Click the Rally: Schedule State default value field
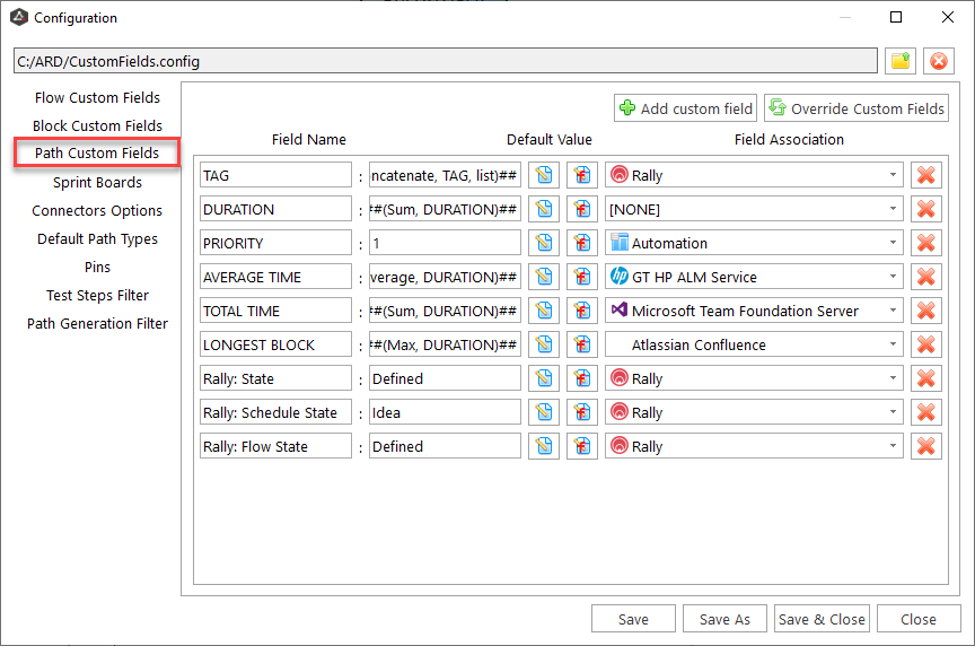This screenshot has height=647, width=977. tap(444, 413)
